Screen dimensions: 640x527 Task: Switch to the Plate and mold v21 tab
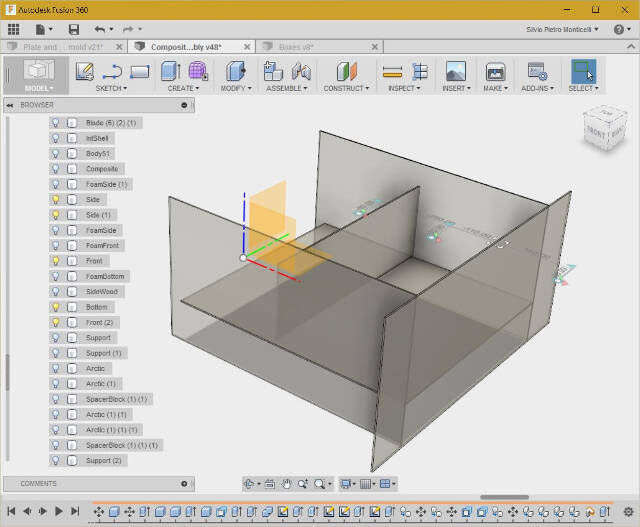[x=63, y=47]
